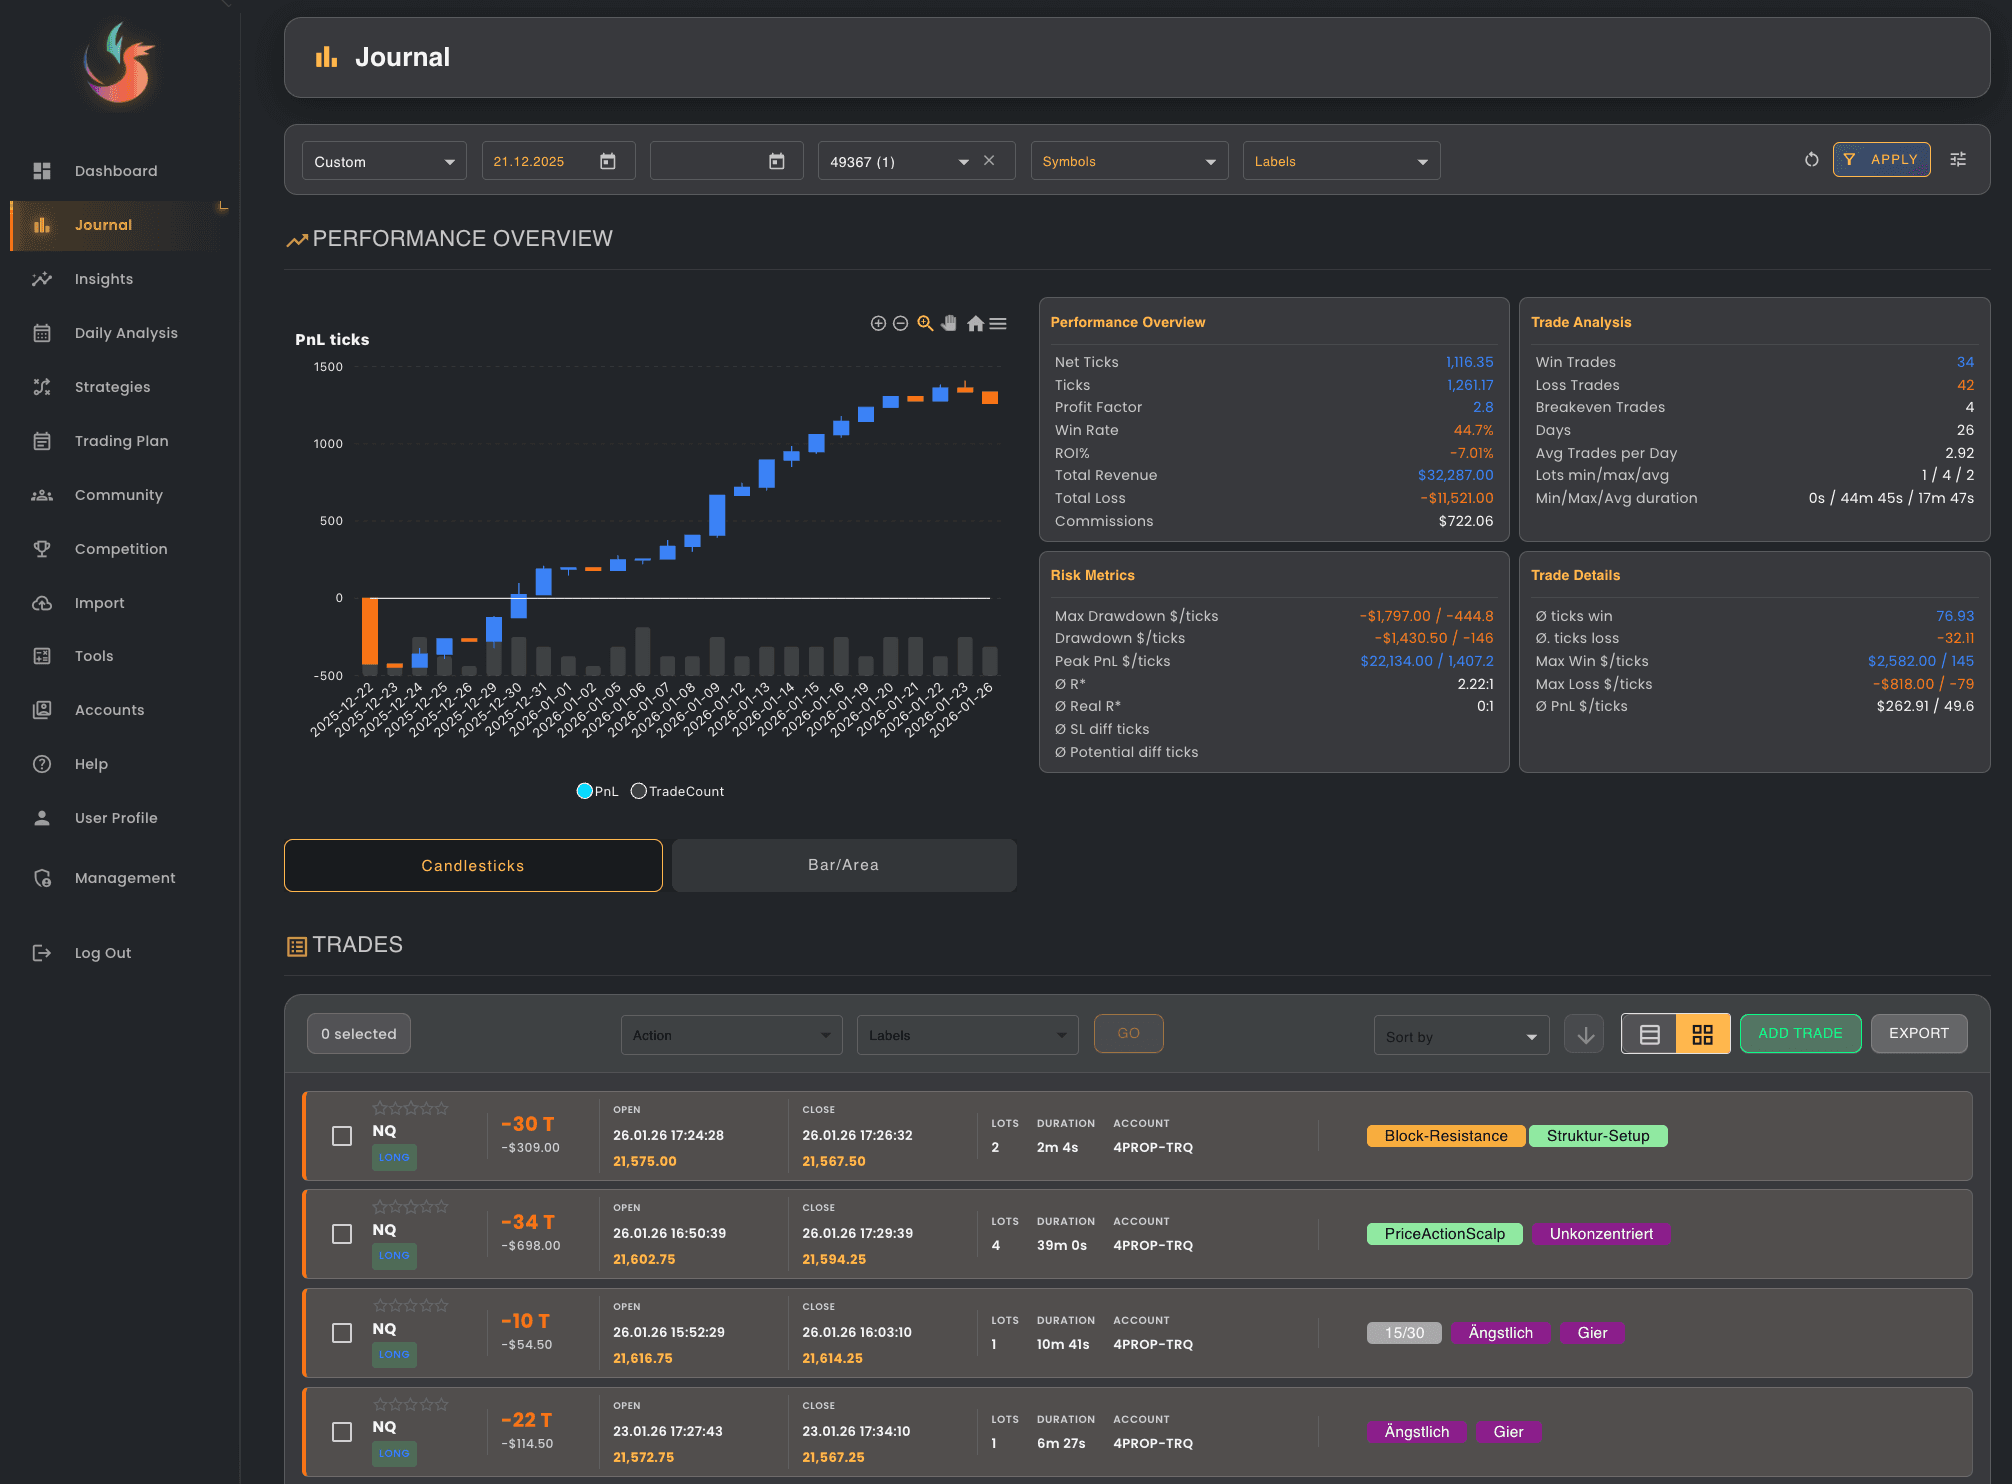Click the 0 selected indicator

[359, 1034]
